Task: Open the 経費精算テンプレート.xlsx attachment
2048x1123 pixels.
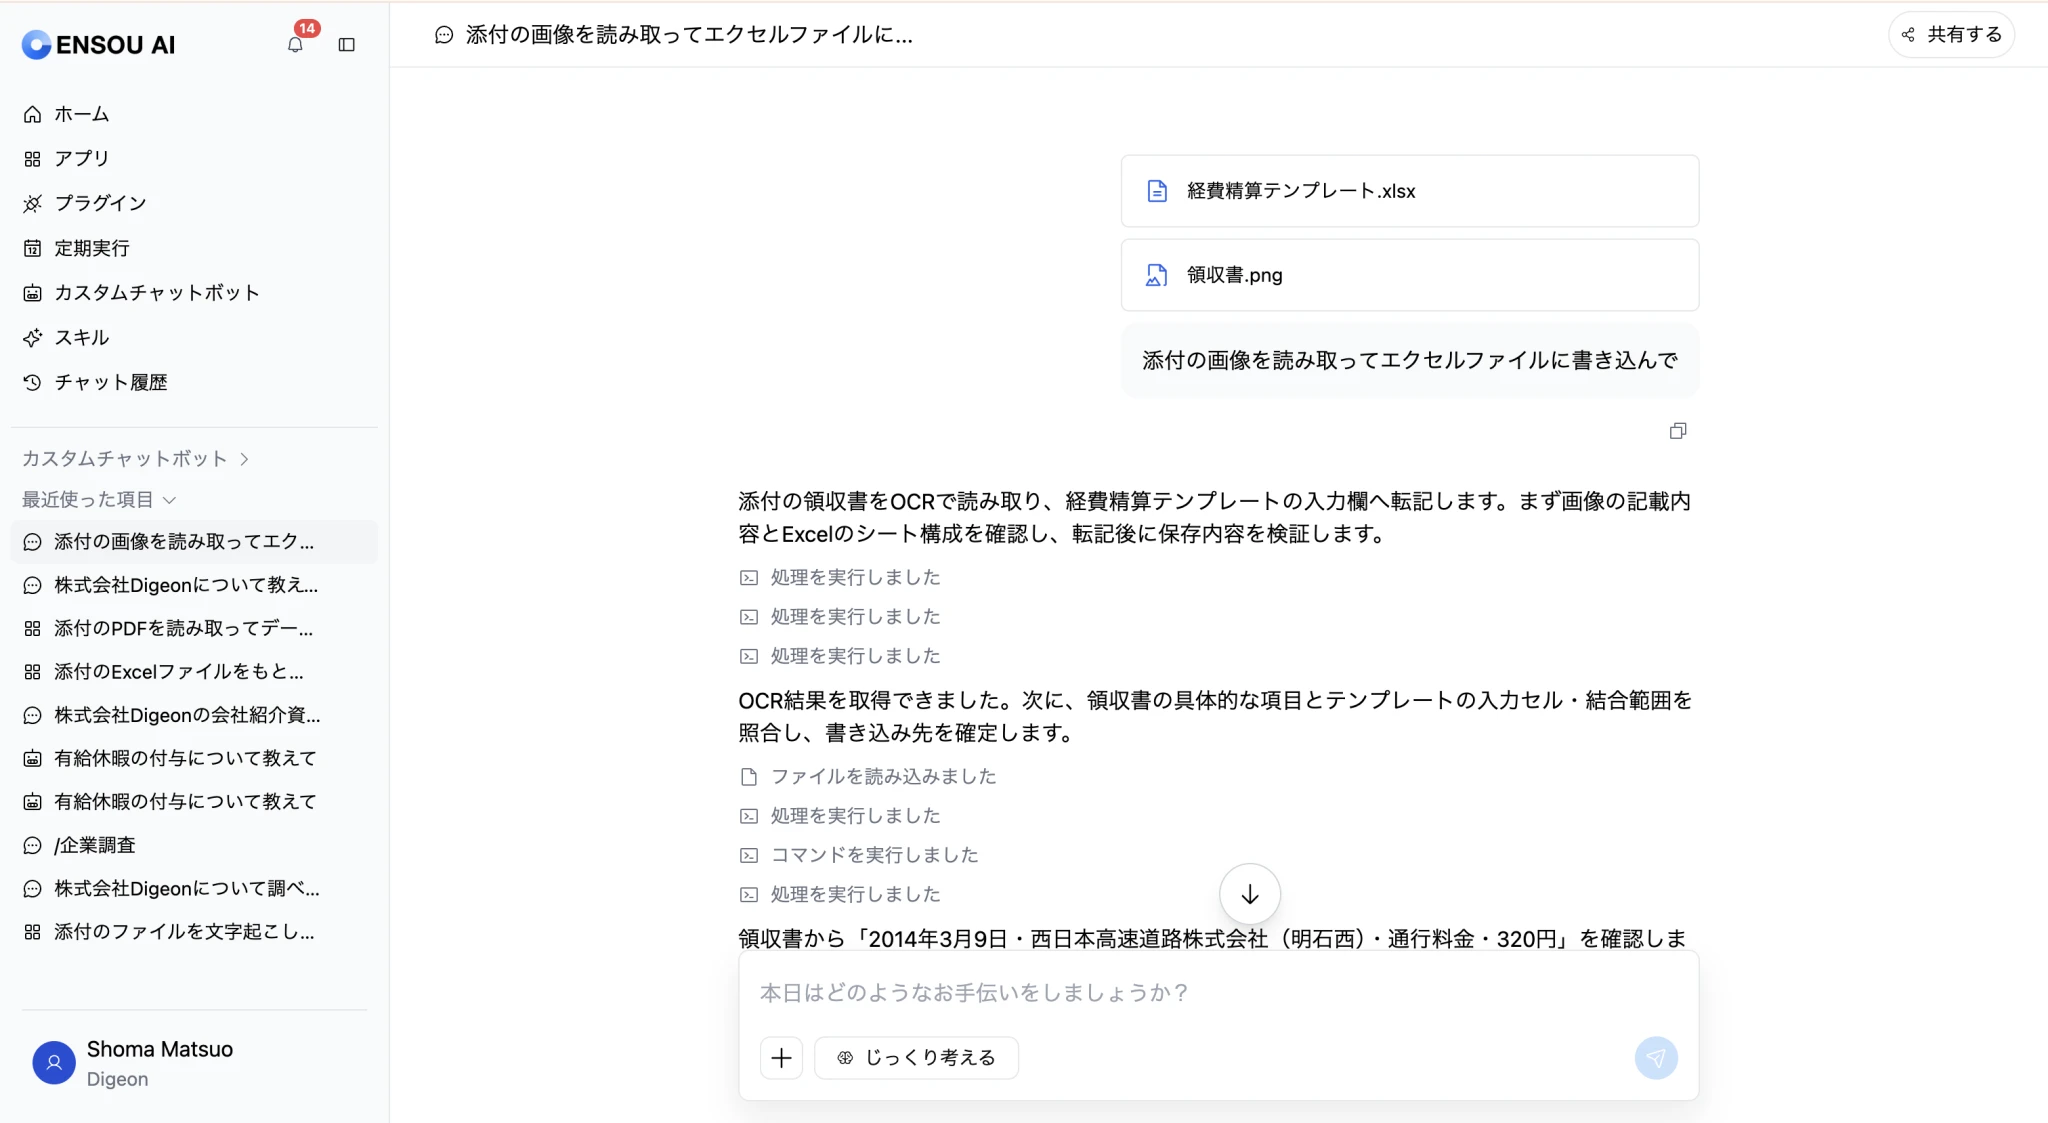Action: [x=1410, y=191]
